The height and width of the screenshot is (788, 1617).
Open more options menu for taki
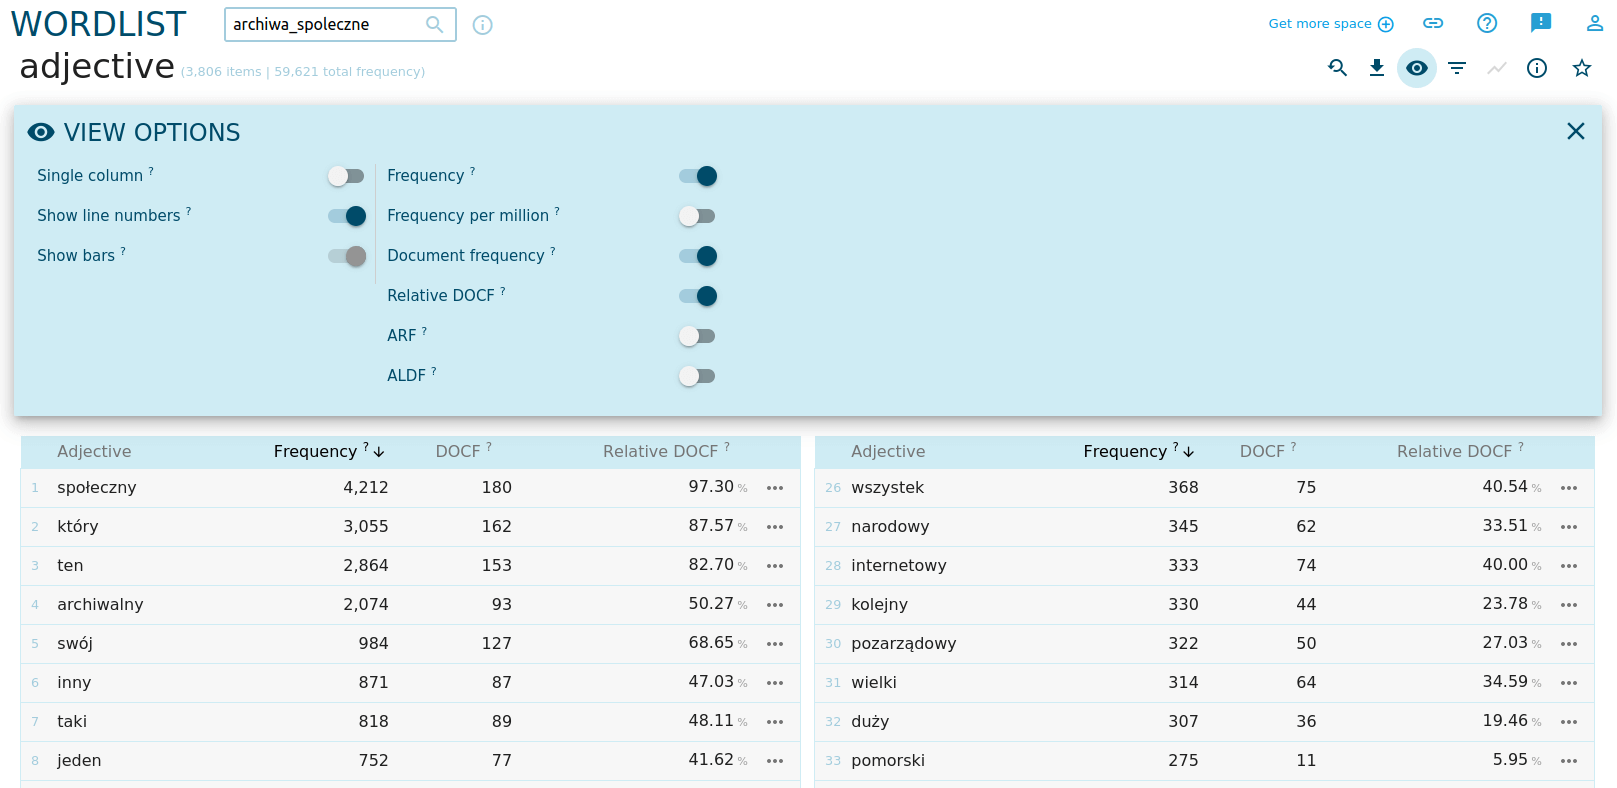(775, 722)
